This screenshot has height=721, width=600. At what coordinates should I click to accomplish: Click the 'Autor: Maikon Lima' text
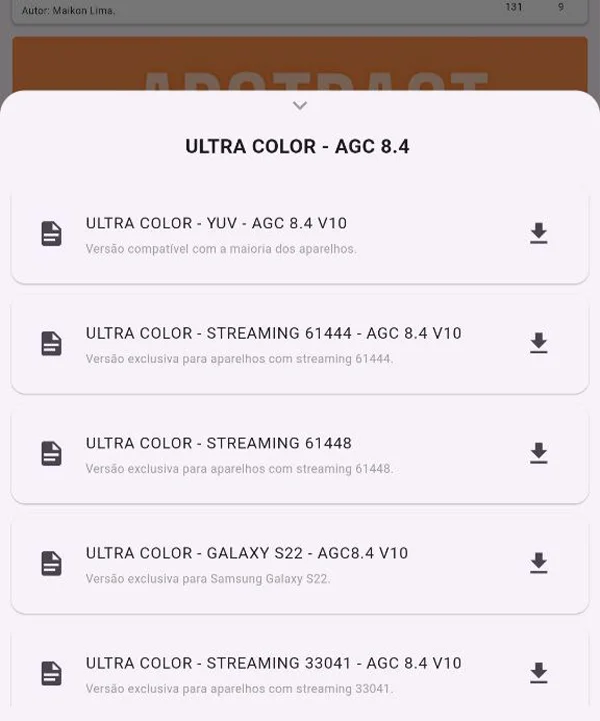pos(69,10)
